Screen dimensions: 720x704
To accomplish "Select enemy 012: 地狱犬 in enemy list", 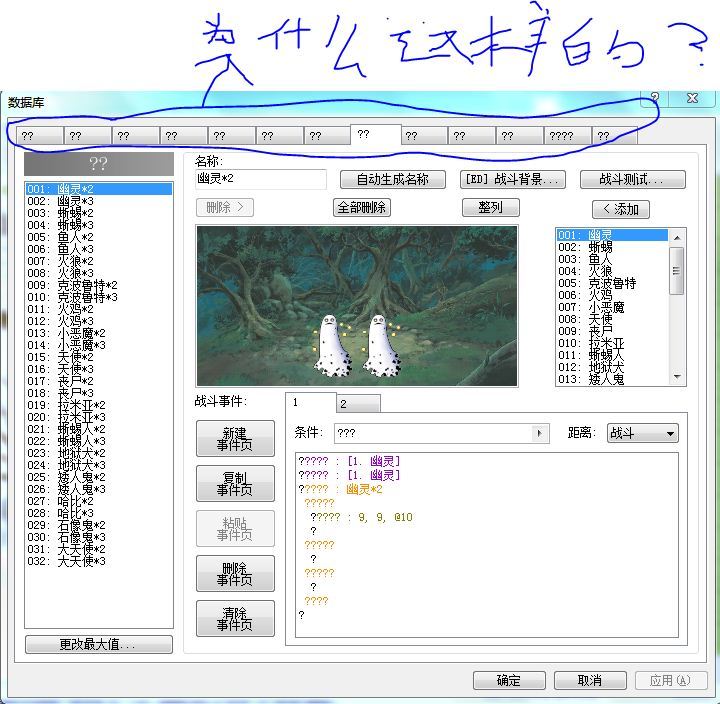I will pos(612,367).
